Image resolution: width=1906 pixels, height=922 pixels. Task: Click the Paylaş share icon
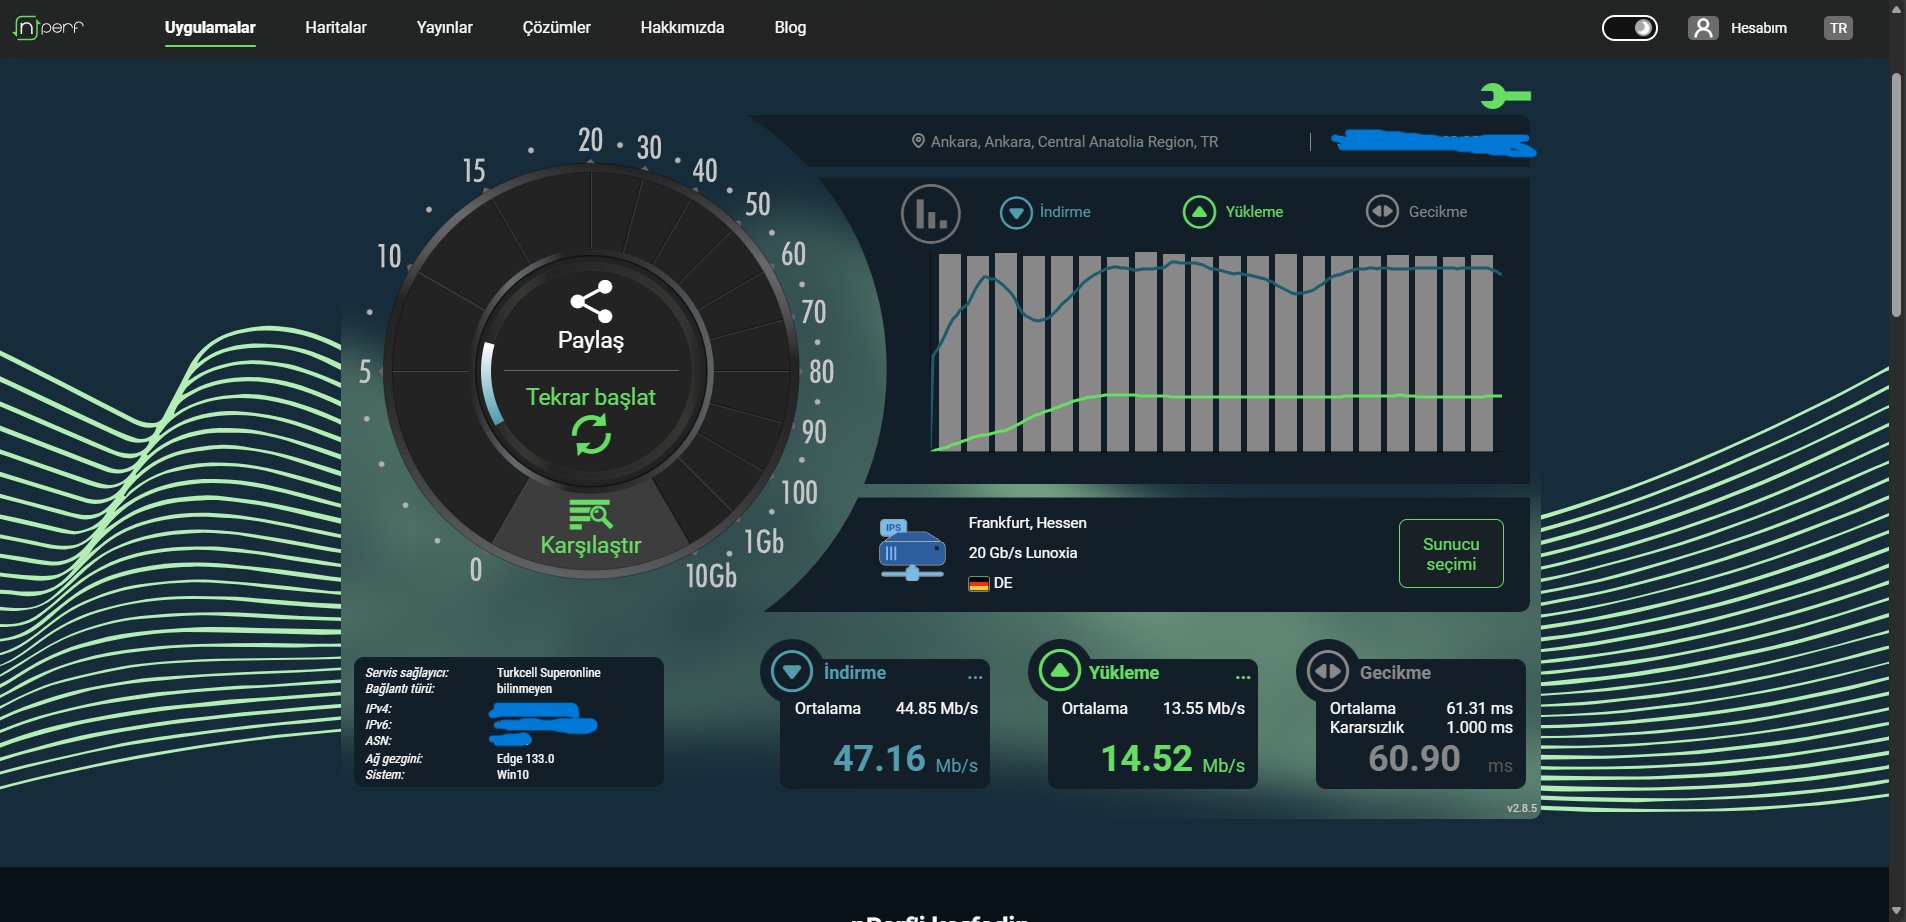591,301
